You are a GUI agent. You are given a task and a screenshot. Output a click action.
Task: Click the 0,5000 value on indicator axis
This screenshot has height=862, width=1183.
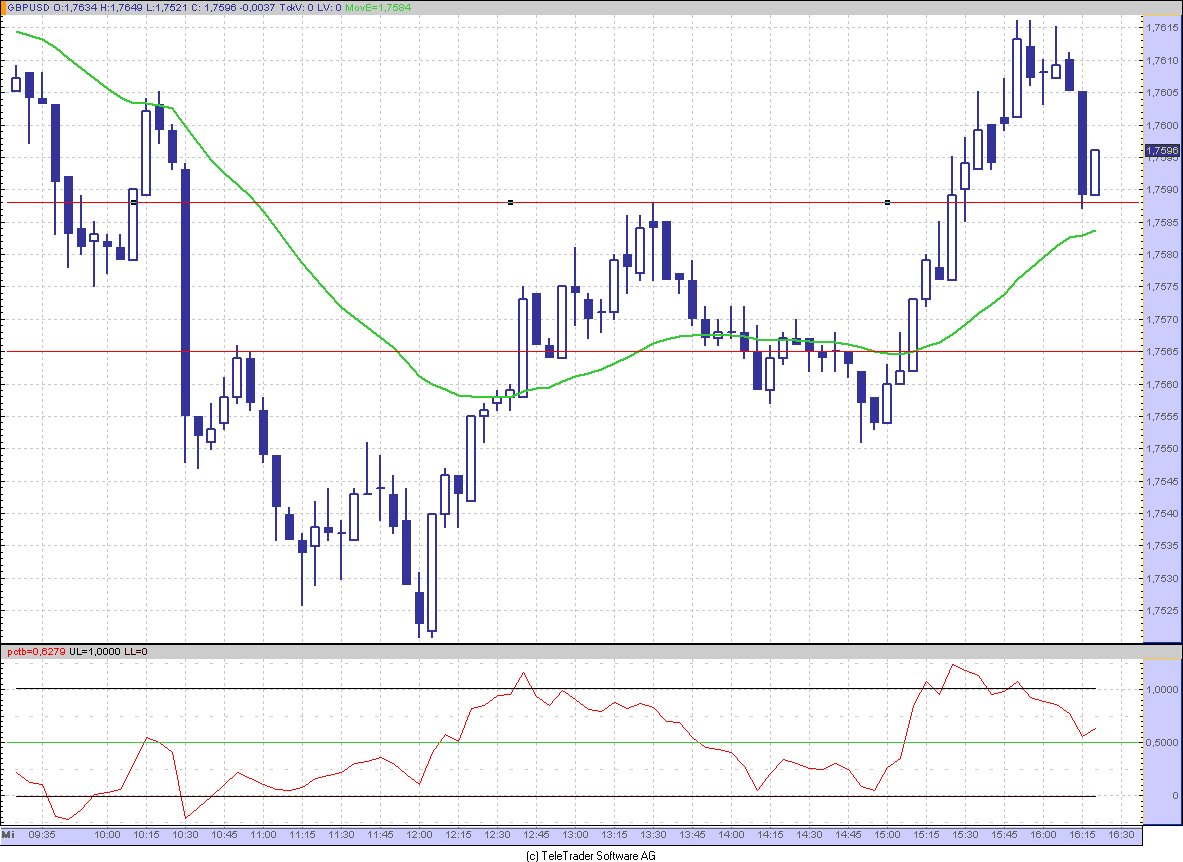pyautogui.click(x=1162, y=742)
